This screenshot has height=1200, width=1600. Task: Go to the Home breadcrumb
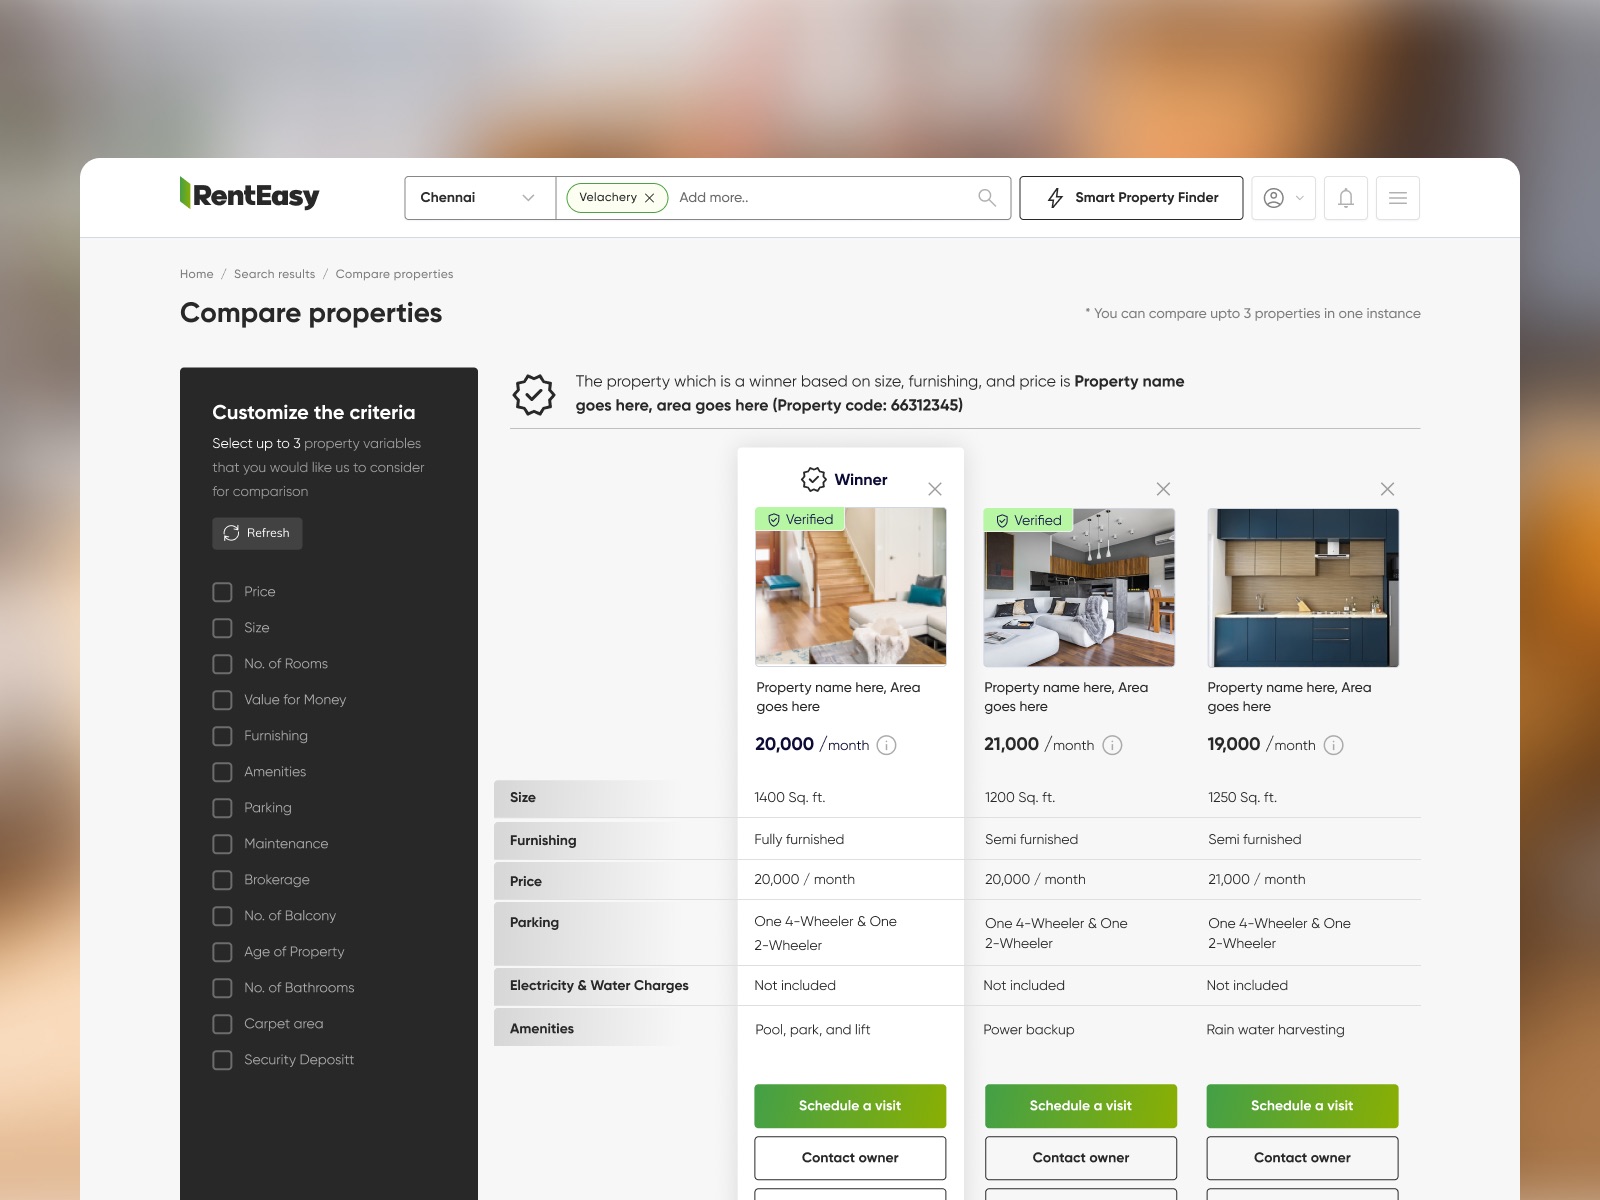pyautogui.click(x=197, y=274)
